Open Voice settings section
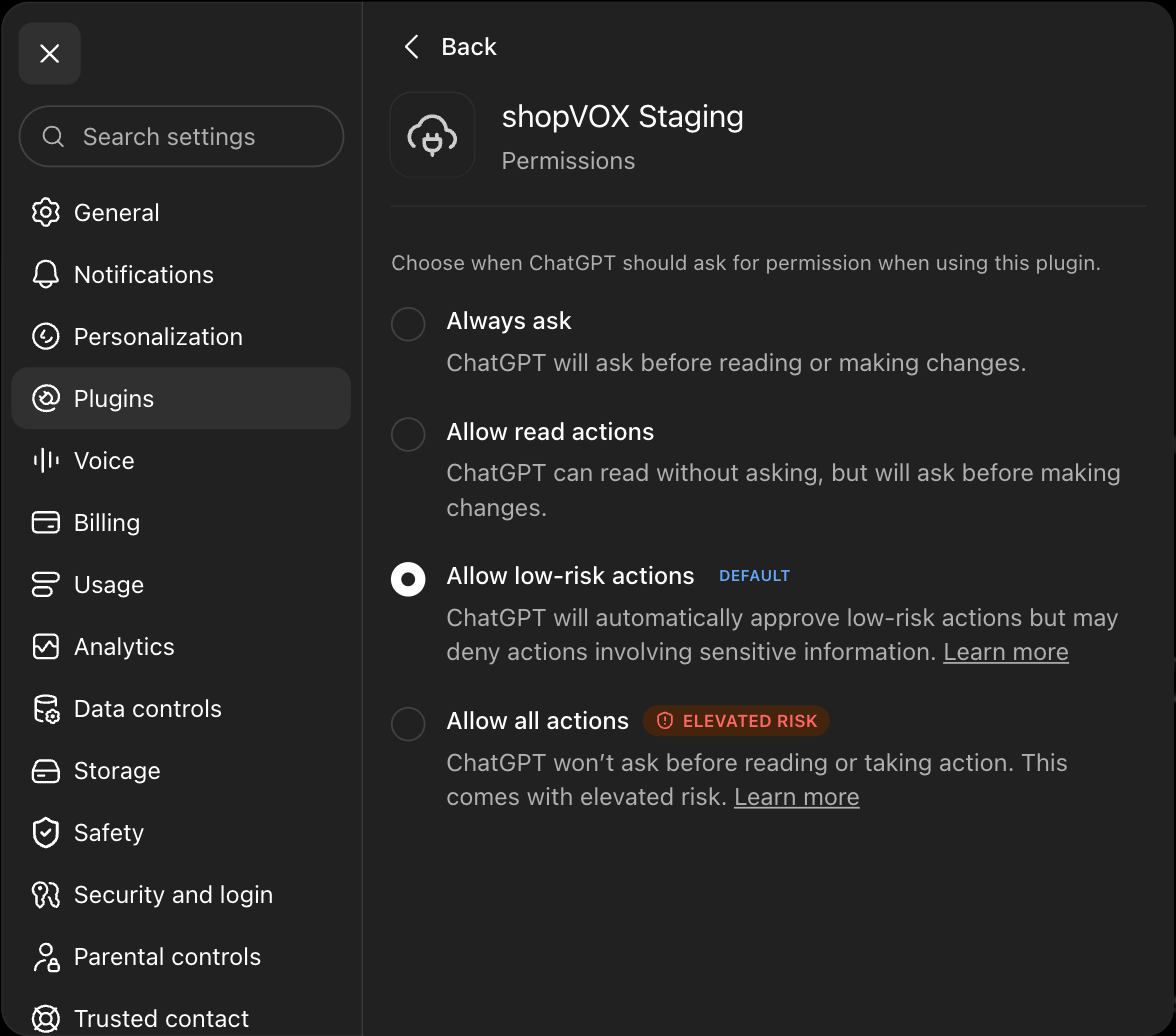This screenshot has width=1176, height=1036. 182,460
